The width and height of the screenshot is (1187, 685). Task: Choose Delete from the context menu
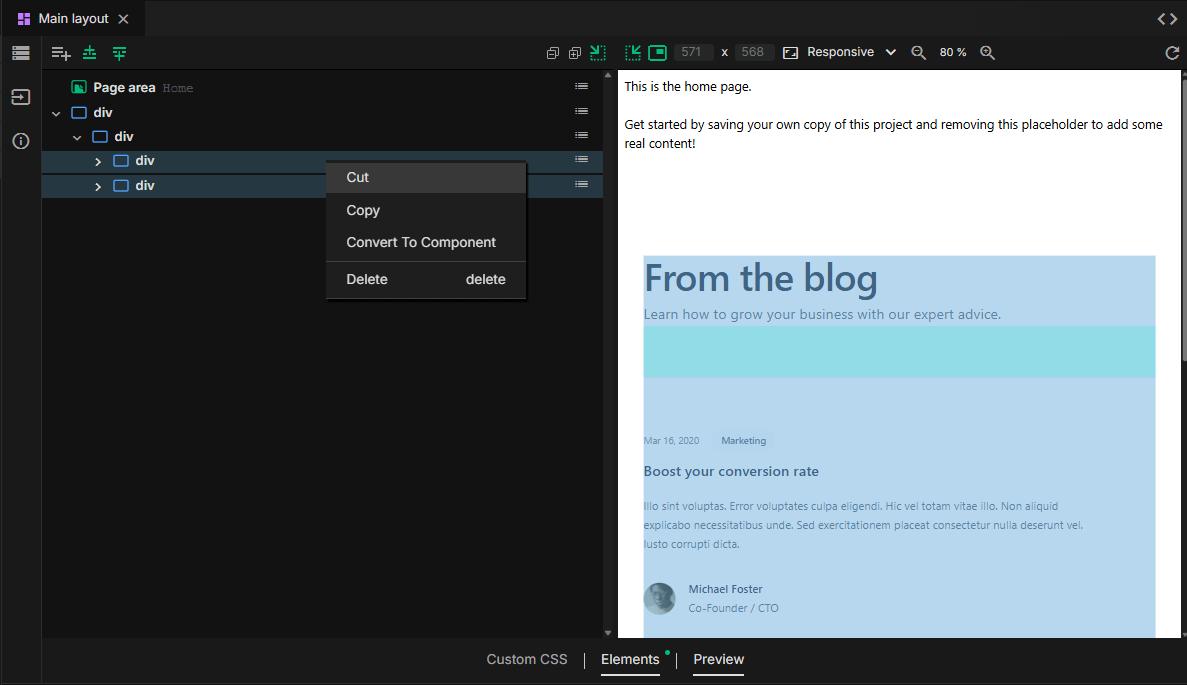[425, 279]
